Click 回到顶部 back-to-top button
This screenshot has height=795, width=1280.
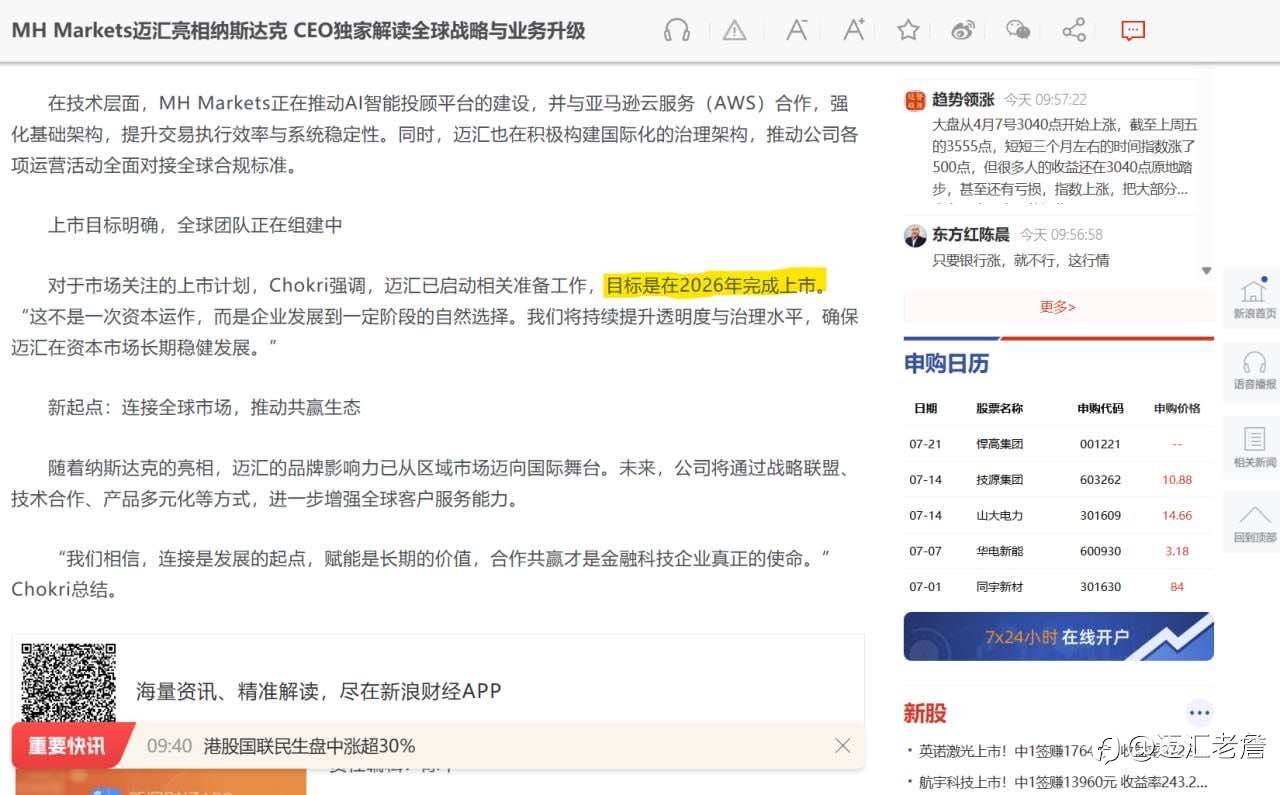(1254, 522)
